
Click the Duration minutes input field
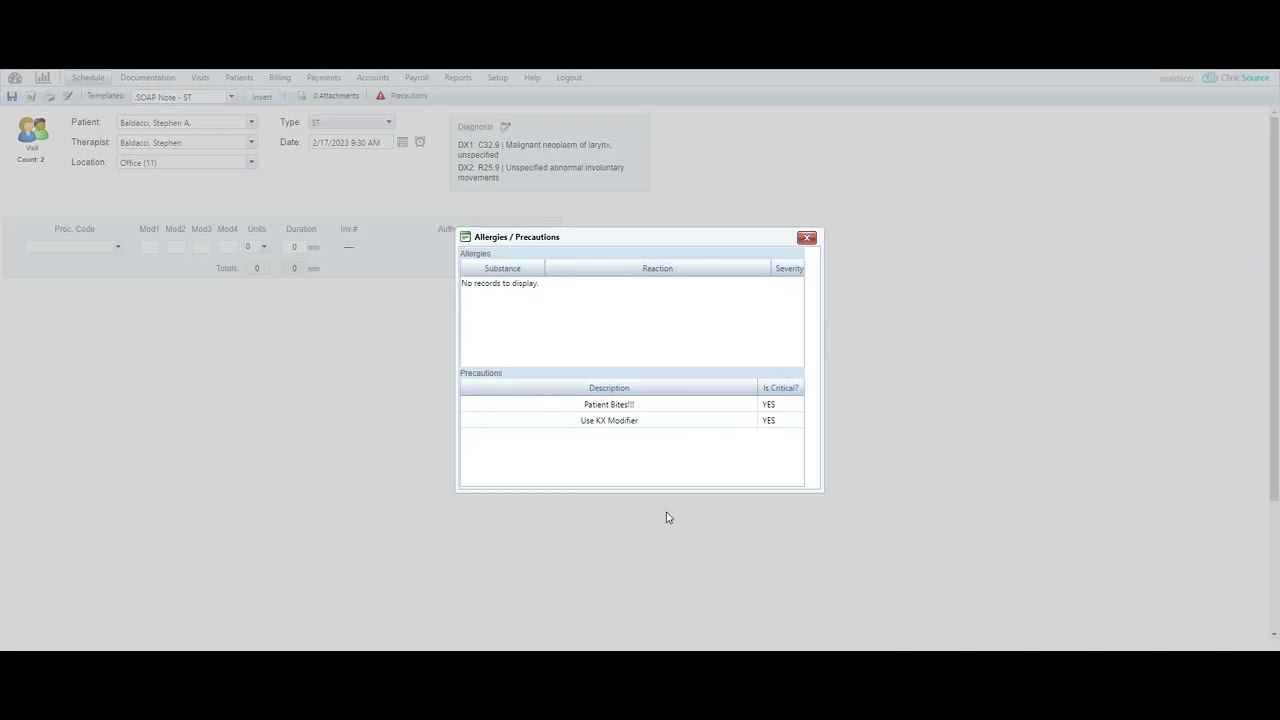tap(293, 247)
